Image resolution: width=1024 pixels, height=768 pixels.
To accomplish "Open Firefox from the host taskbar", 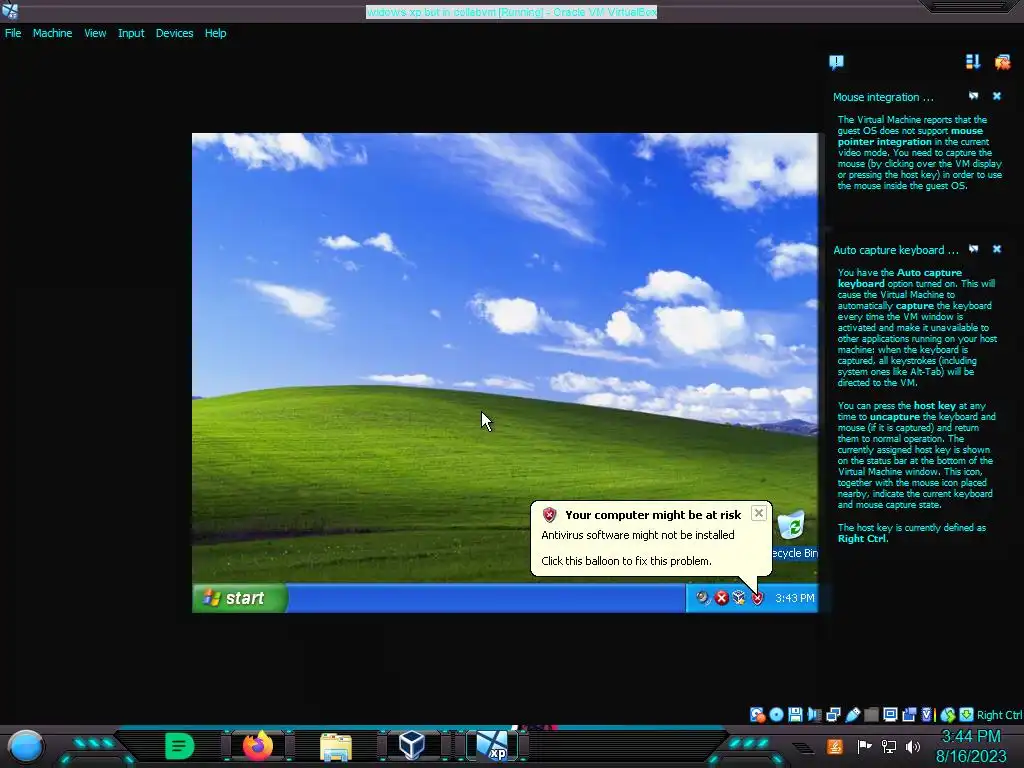I will tap(258, 746).
